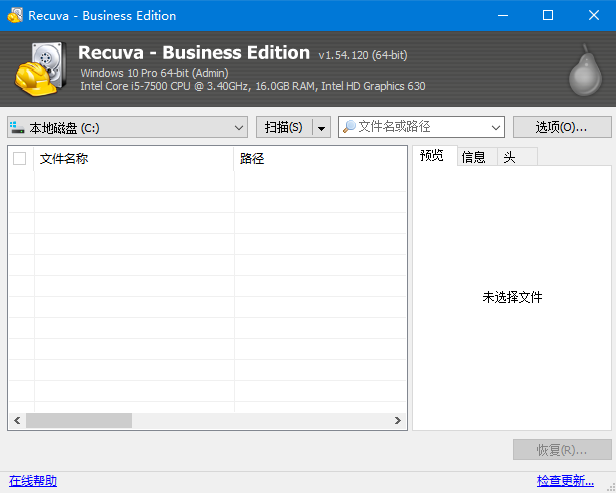The image size is (616, 493).
Task: Click into the 文件名或路径 search field
Action: (421, 127)
